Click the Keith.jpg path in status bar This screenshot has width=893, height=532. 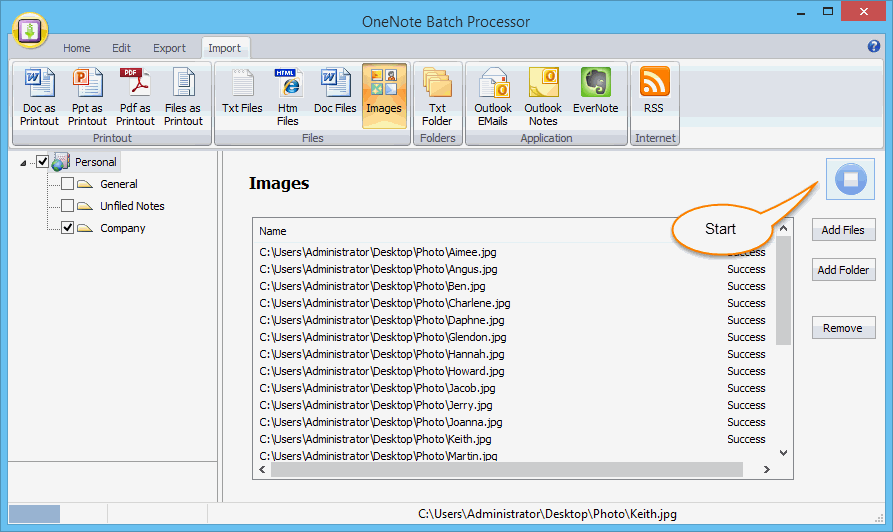tap(547, 514)
